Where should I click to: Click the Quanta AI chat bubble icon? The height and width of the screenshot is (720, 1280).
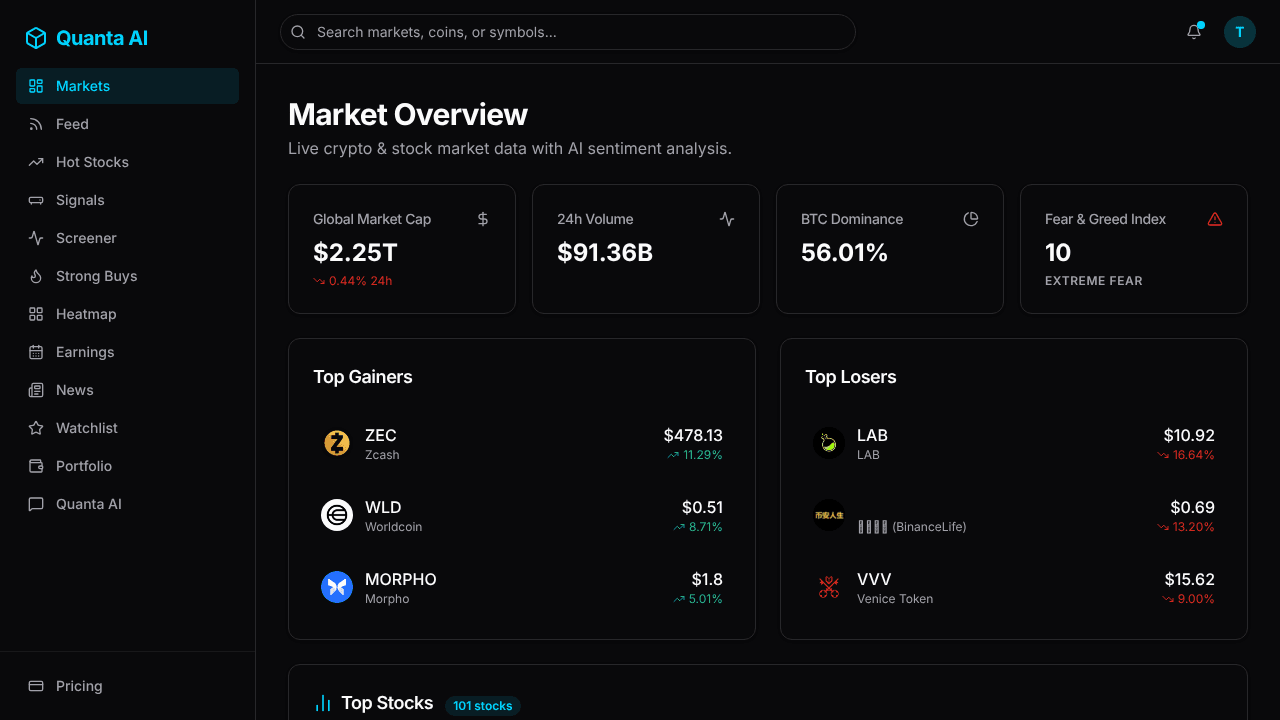click(36, 504)
